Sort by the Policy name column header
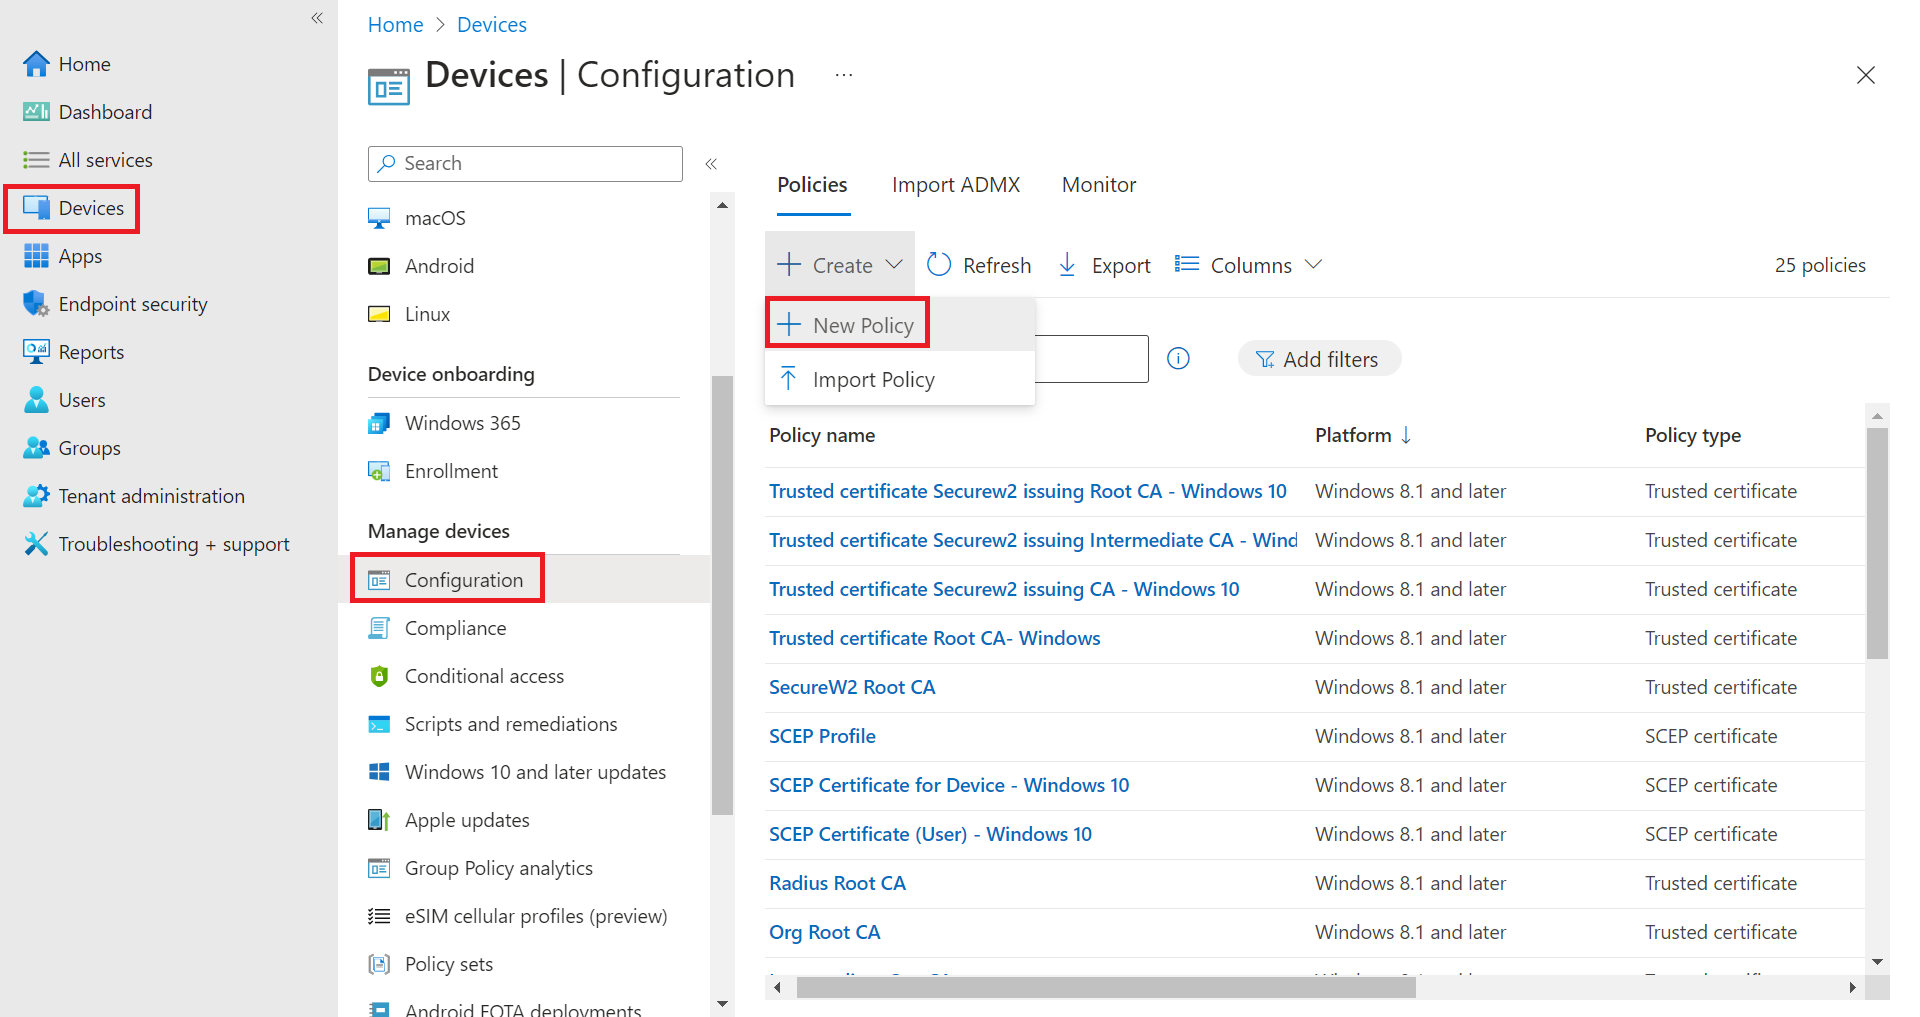1920x1017 pixels. 822,435
